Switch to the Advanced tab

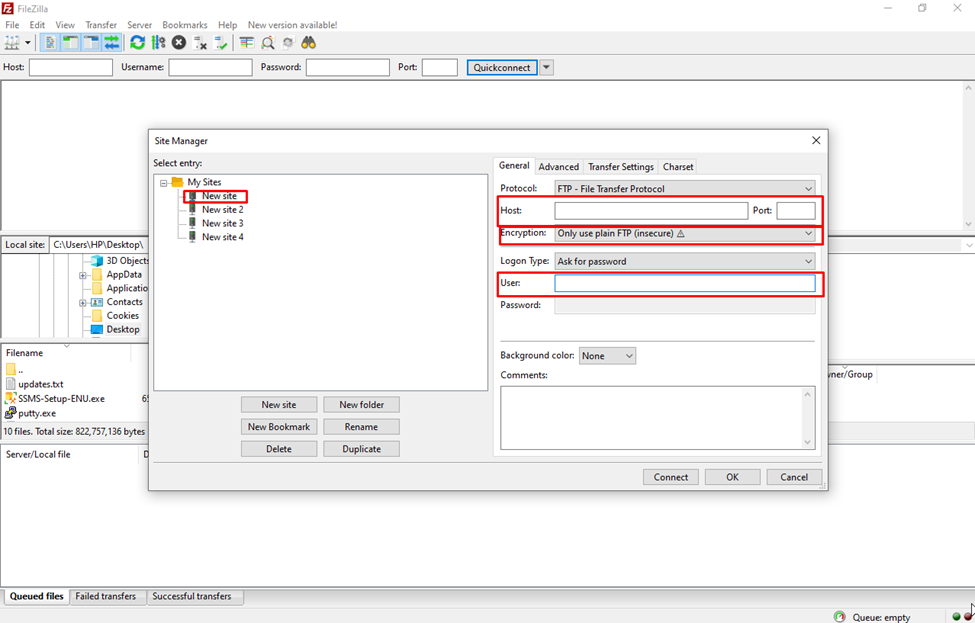click(x=558, y=167)
